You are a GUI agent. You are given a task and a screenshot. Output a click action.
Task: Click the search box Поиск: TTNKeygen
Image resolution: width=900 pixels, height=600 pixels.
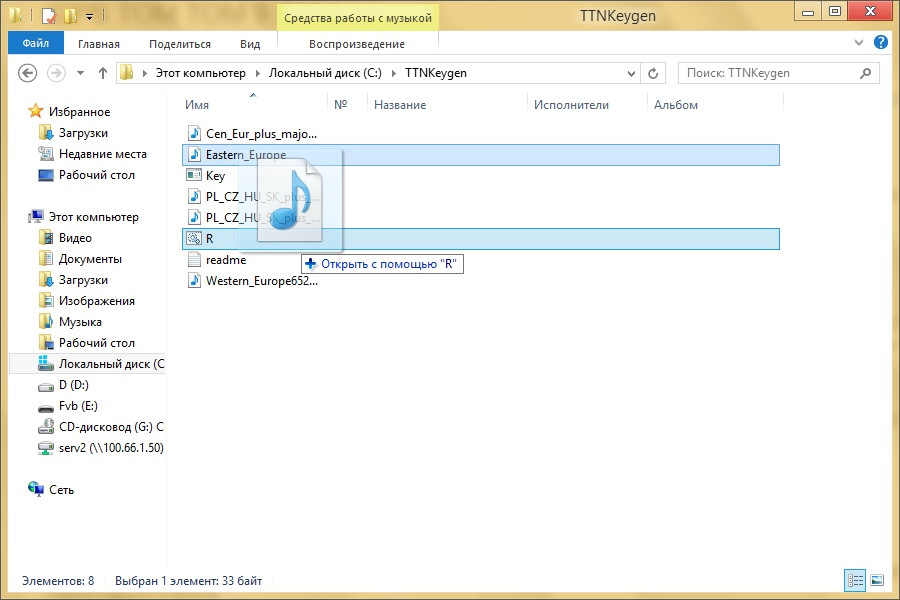click(778, 73)
